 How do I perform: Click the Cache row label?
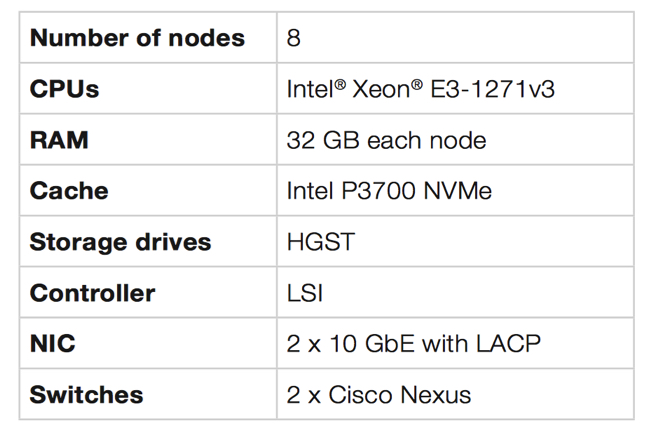click(69, 191)
